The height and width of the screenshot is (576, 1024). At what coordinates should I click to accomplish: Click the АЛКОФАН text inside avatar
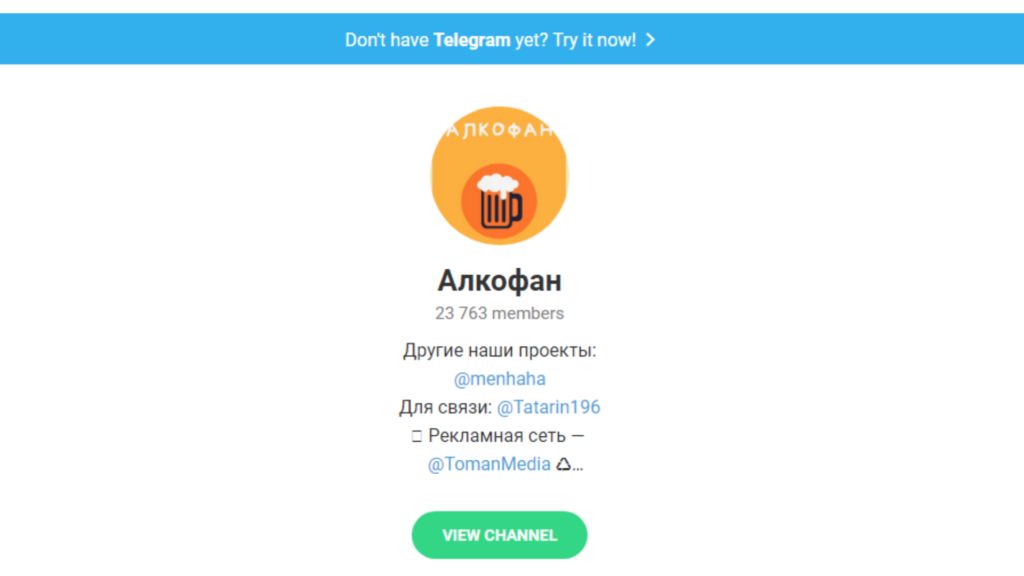(x=500, y=130)
